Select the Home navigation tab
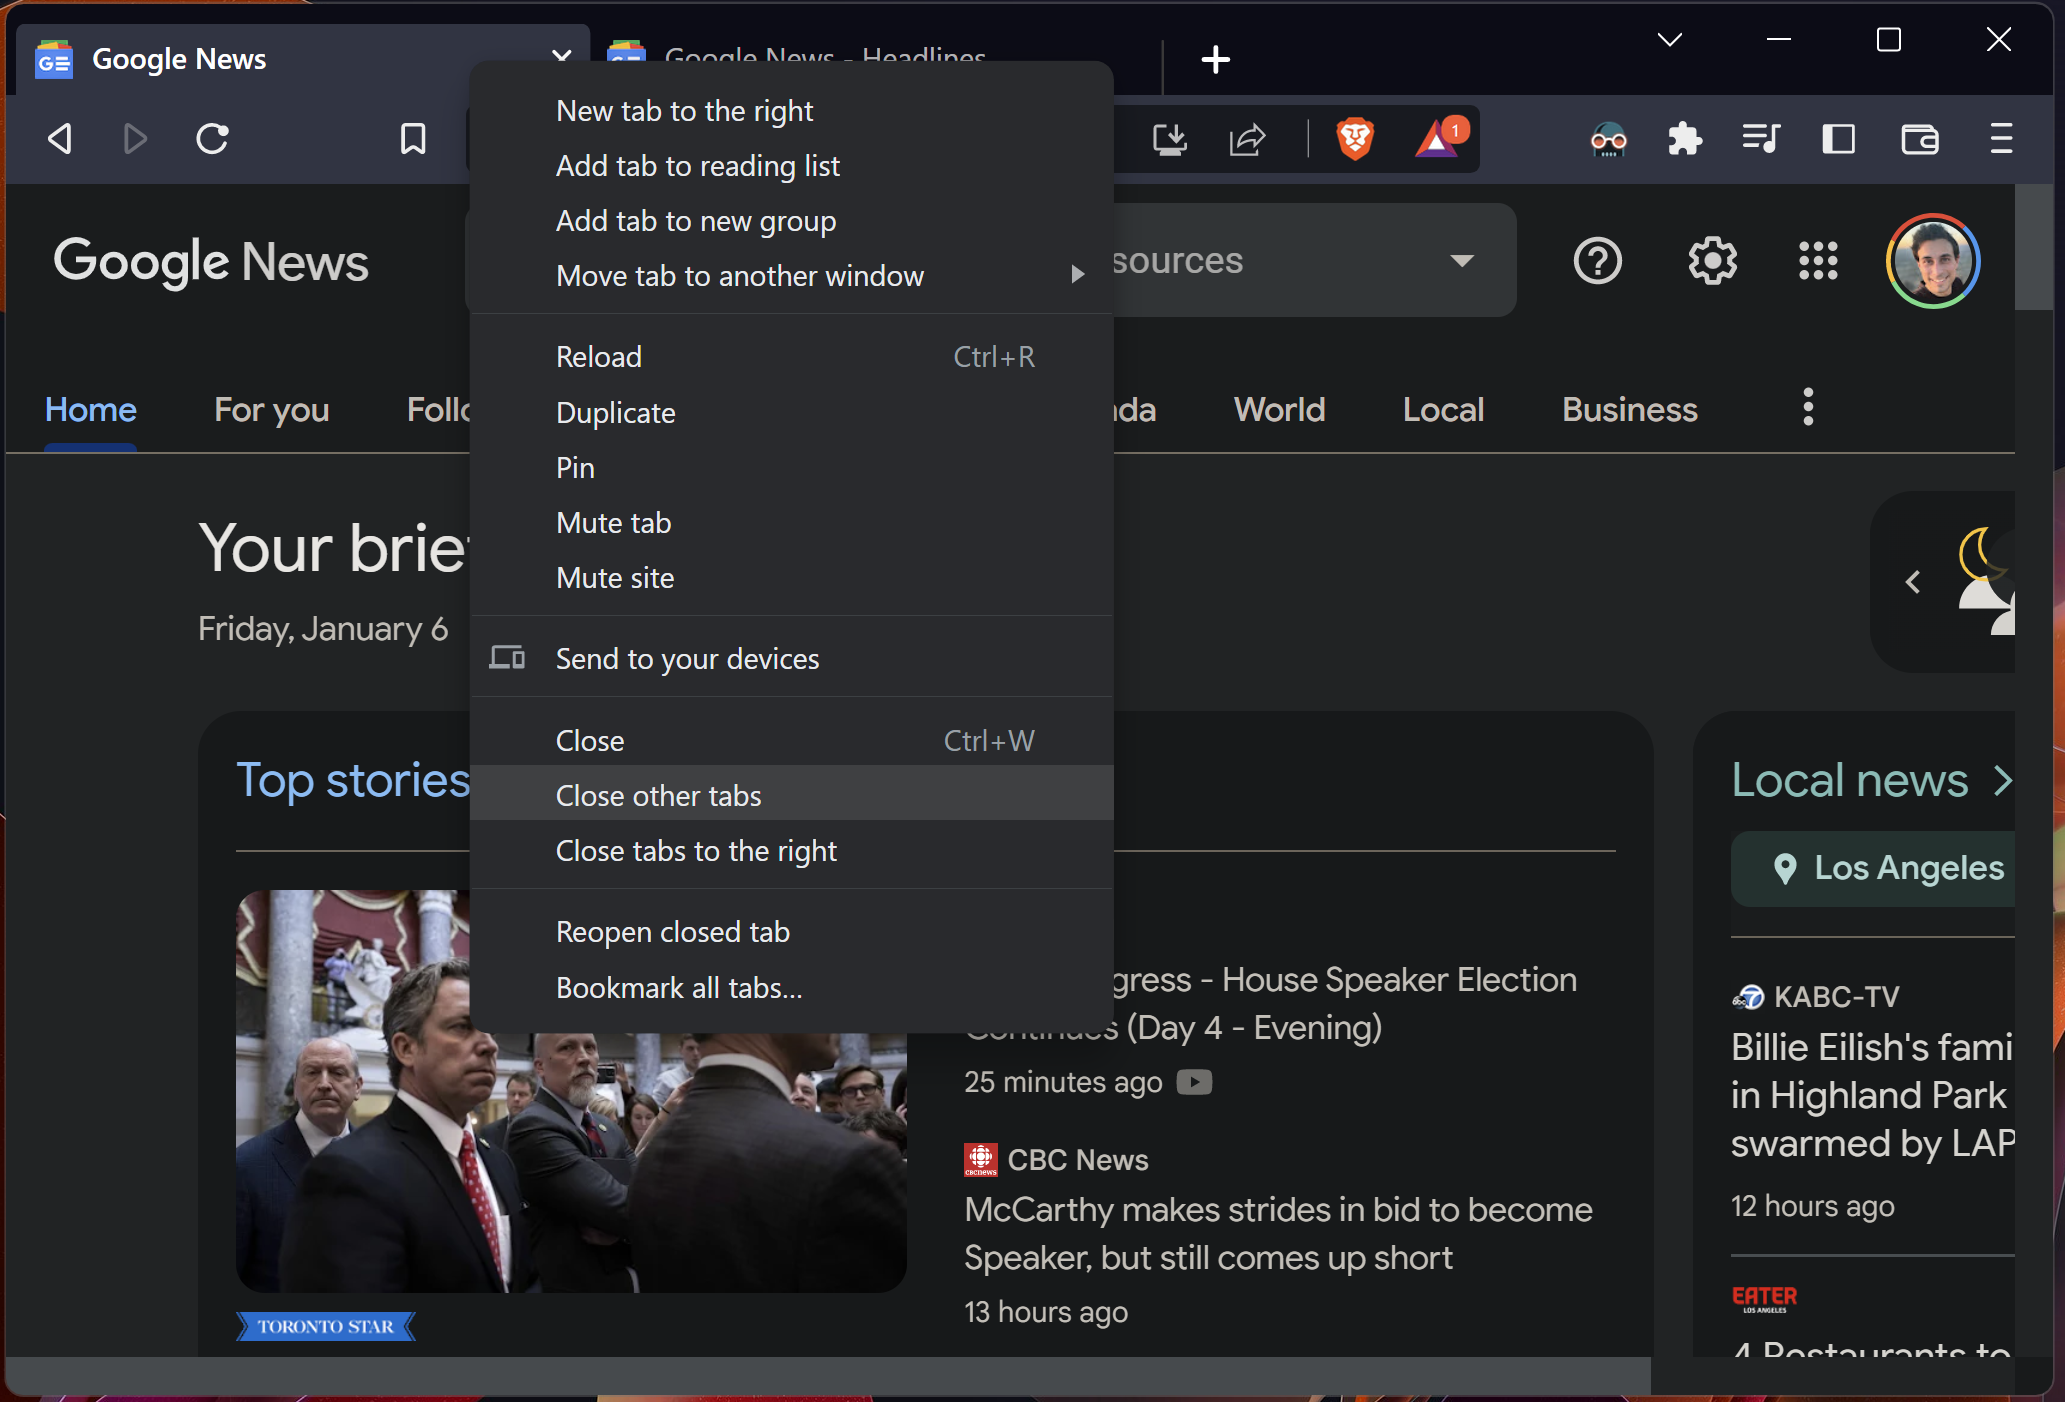The image size is (2065, 1402). tap(91, 410)
